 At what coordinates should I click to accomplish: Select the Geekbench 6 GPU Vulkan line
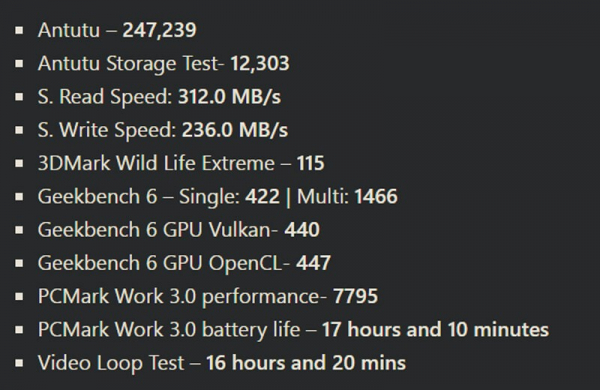point(179,230)
